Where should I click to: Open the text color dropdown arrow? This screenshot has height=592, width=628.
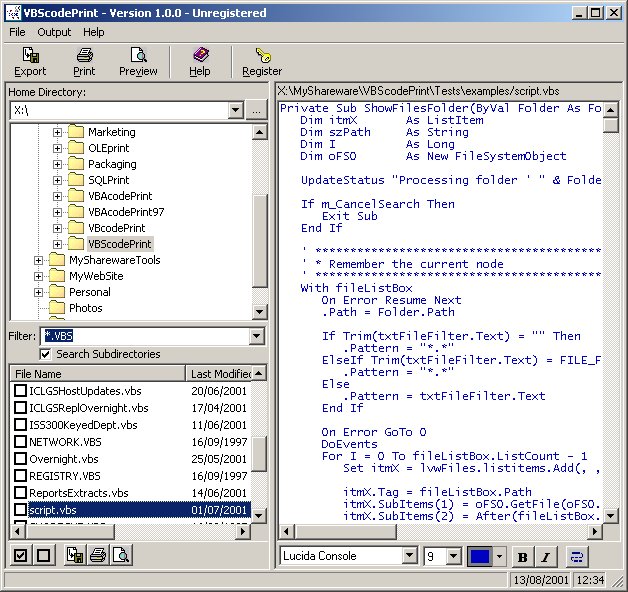[499, 556]
